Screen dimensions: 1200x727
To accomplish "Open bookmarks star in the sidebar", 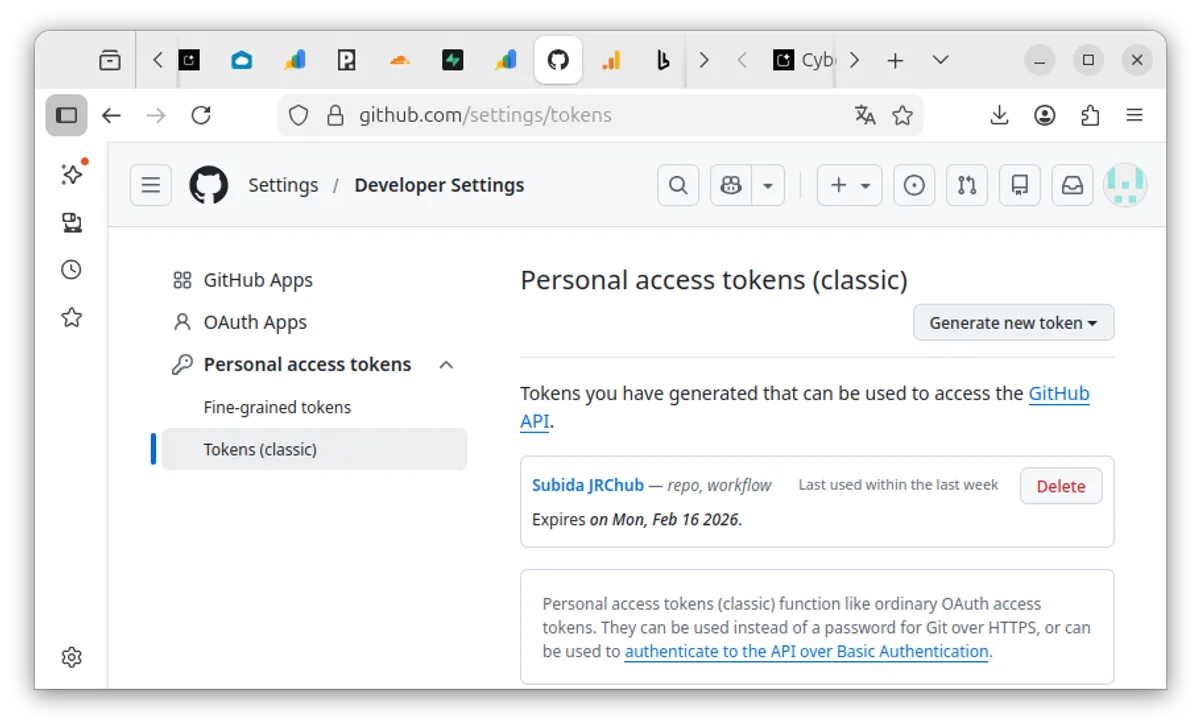I will pyautogui.click(x=72, y=318).
